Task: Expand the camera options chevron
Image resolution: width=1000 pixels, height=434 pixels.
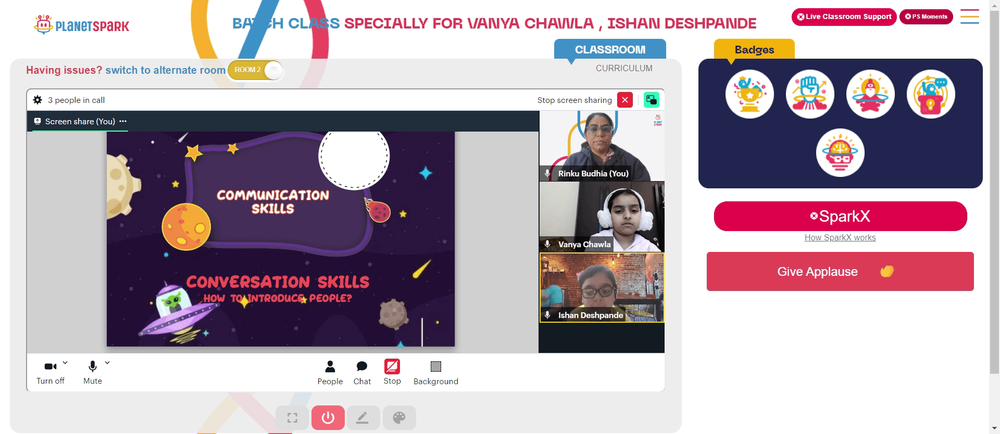Action: [65, 363]
